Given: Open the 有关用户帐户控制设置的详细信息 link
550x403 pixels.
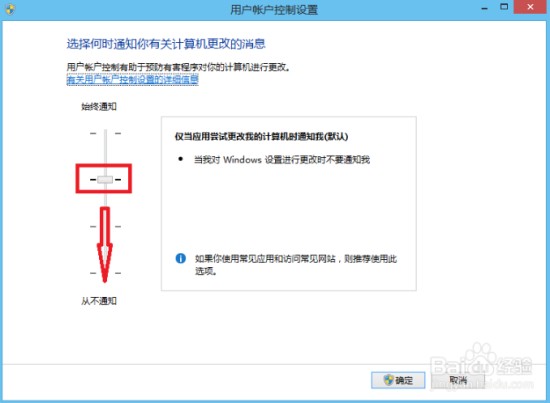Looking at the screenshot, I should [133, 80].
